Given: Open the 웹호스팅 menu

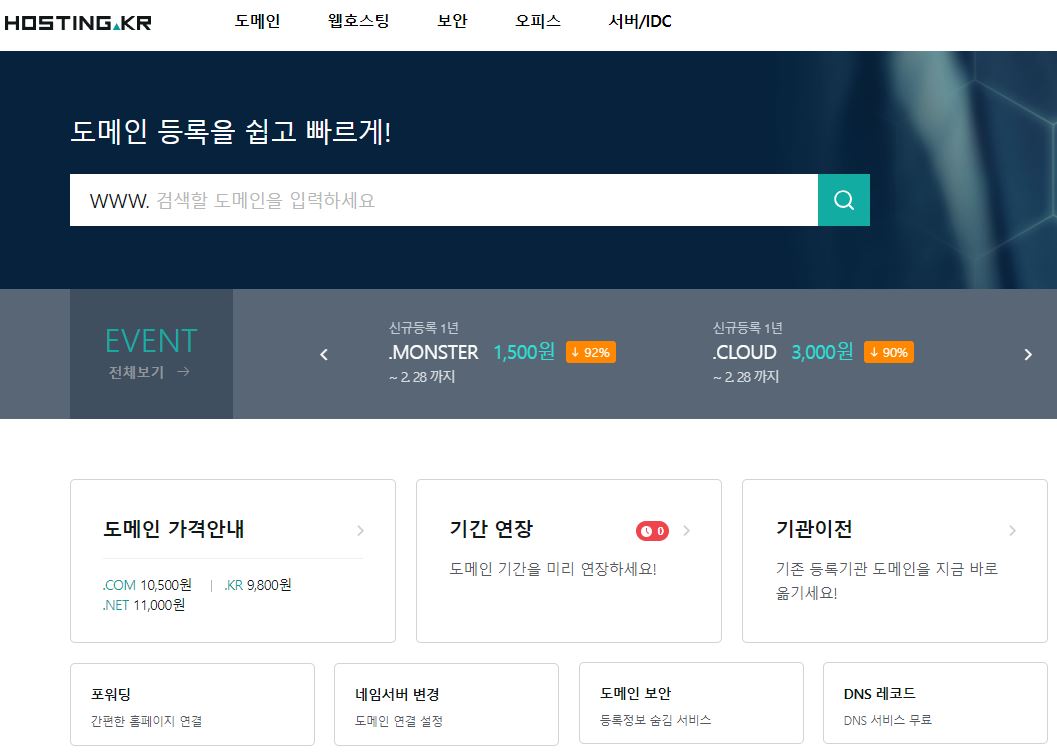Looking at the screenshot, I should pyautogui.click(x=358, y=21).
